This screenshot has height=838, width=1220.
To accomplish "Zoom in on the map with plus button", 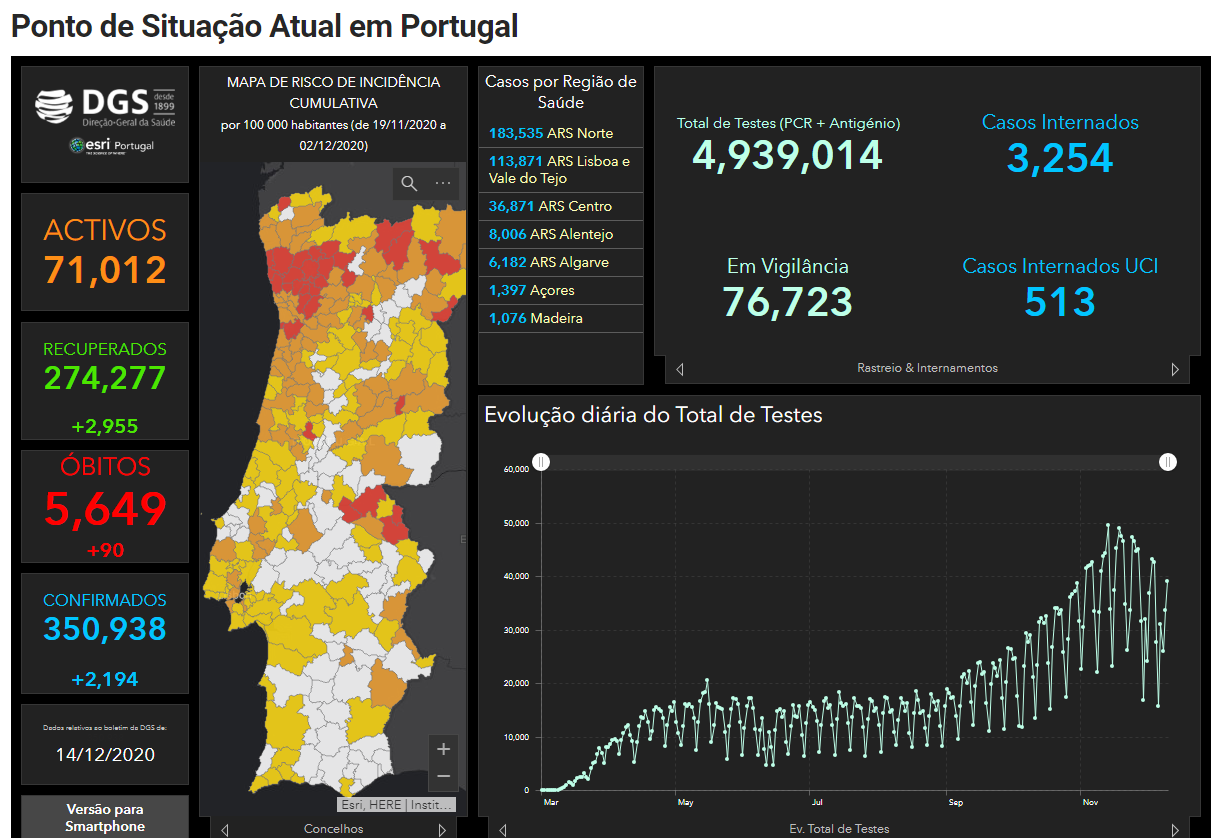I will click(444, 749).
